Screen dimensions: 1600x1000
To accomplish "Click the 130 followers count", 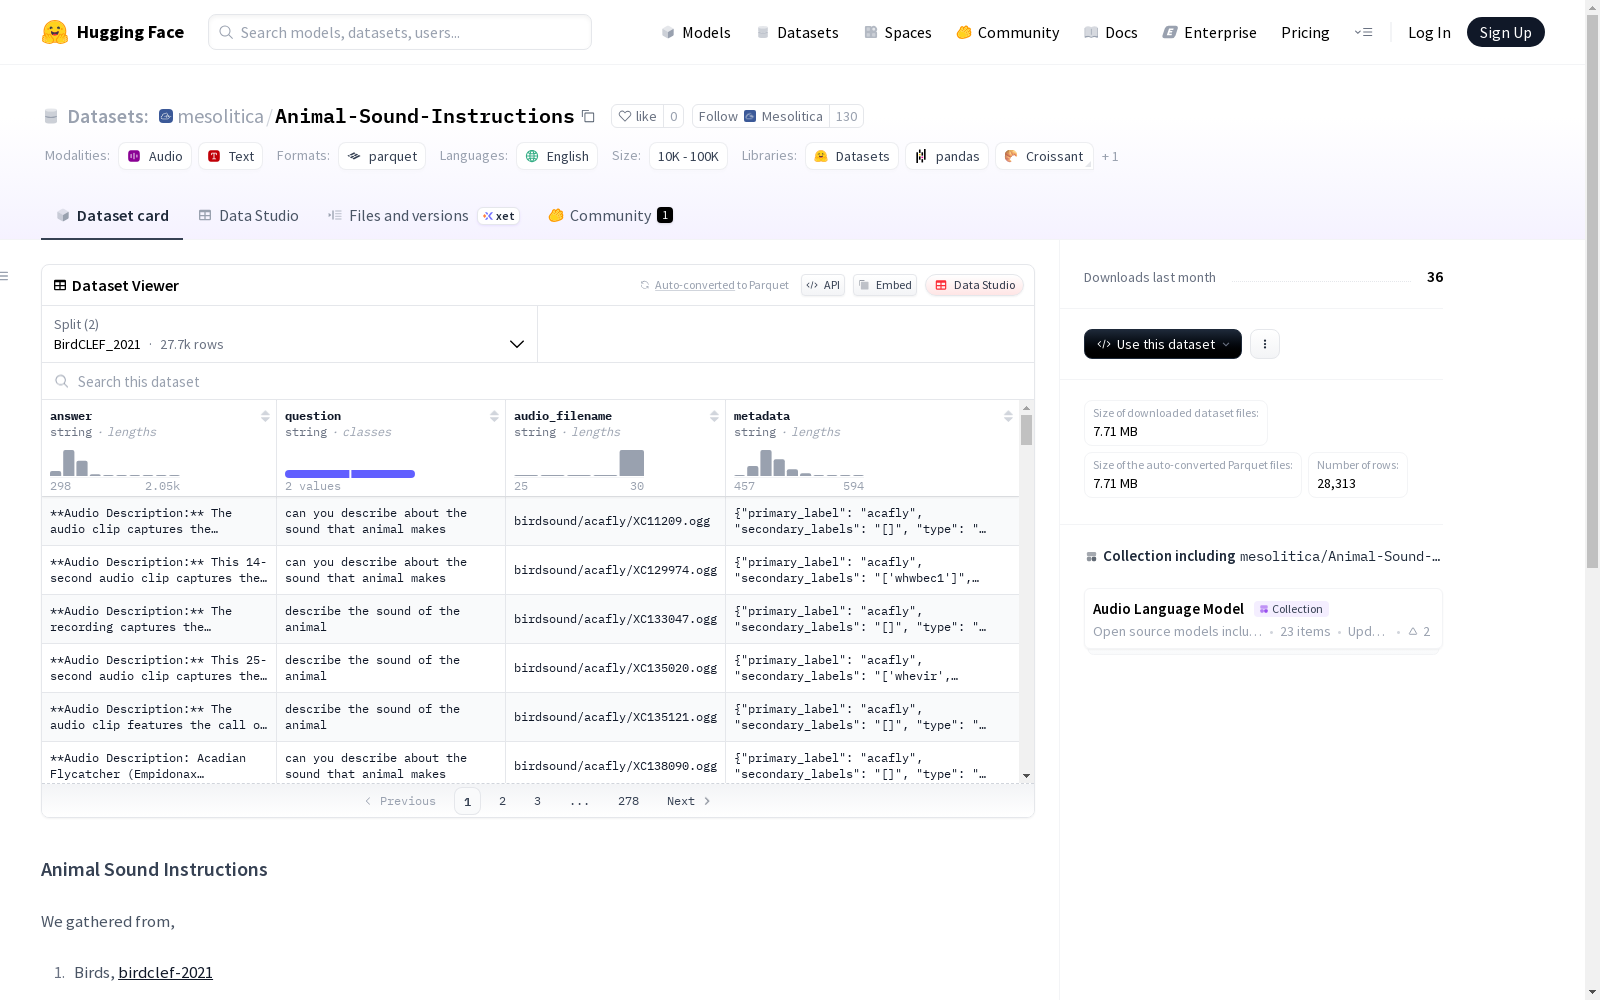I will (846, 116).
